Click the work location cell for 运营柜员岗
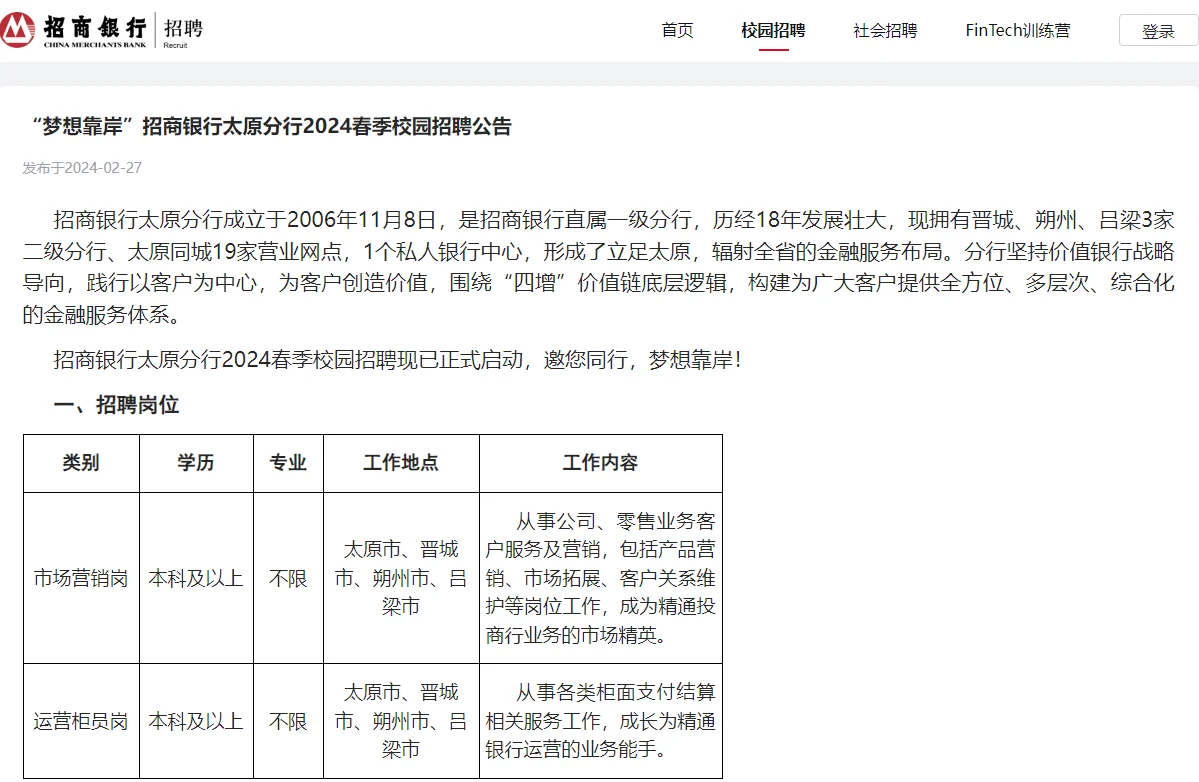Viewport: 1199px width, 782px height. pyautogui.click(x=401, y=721)
